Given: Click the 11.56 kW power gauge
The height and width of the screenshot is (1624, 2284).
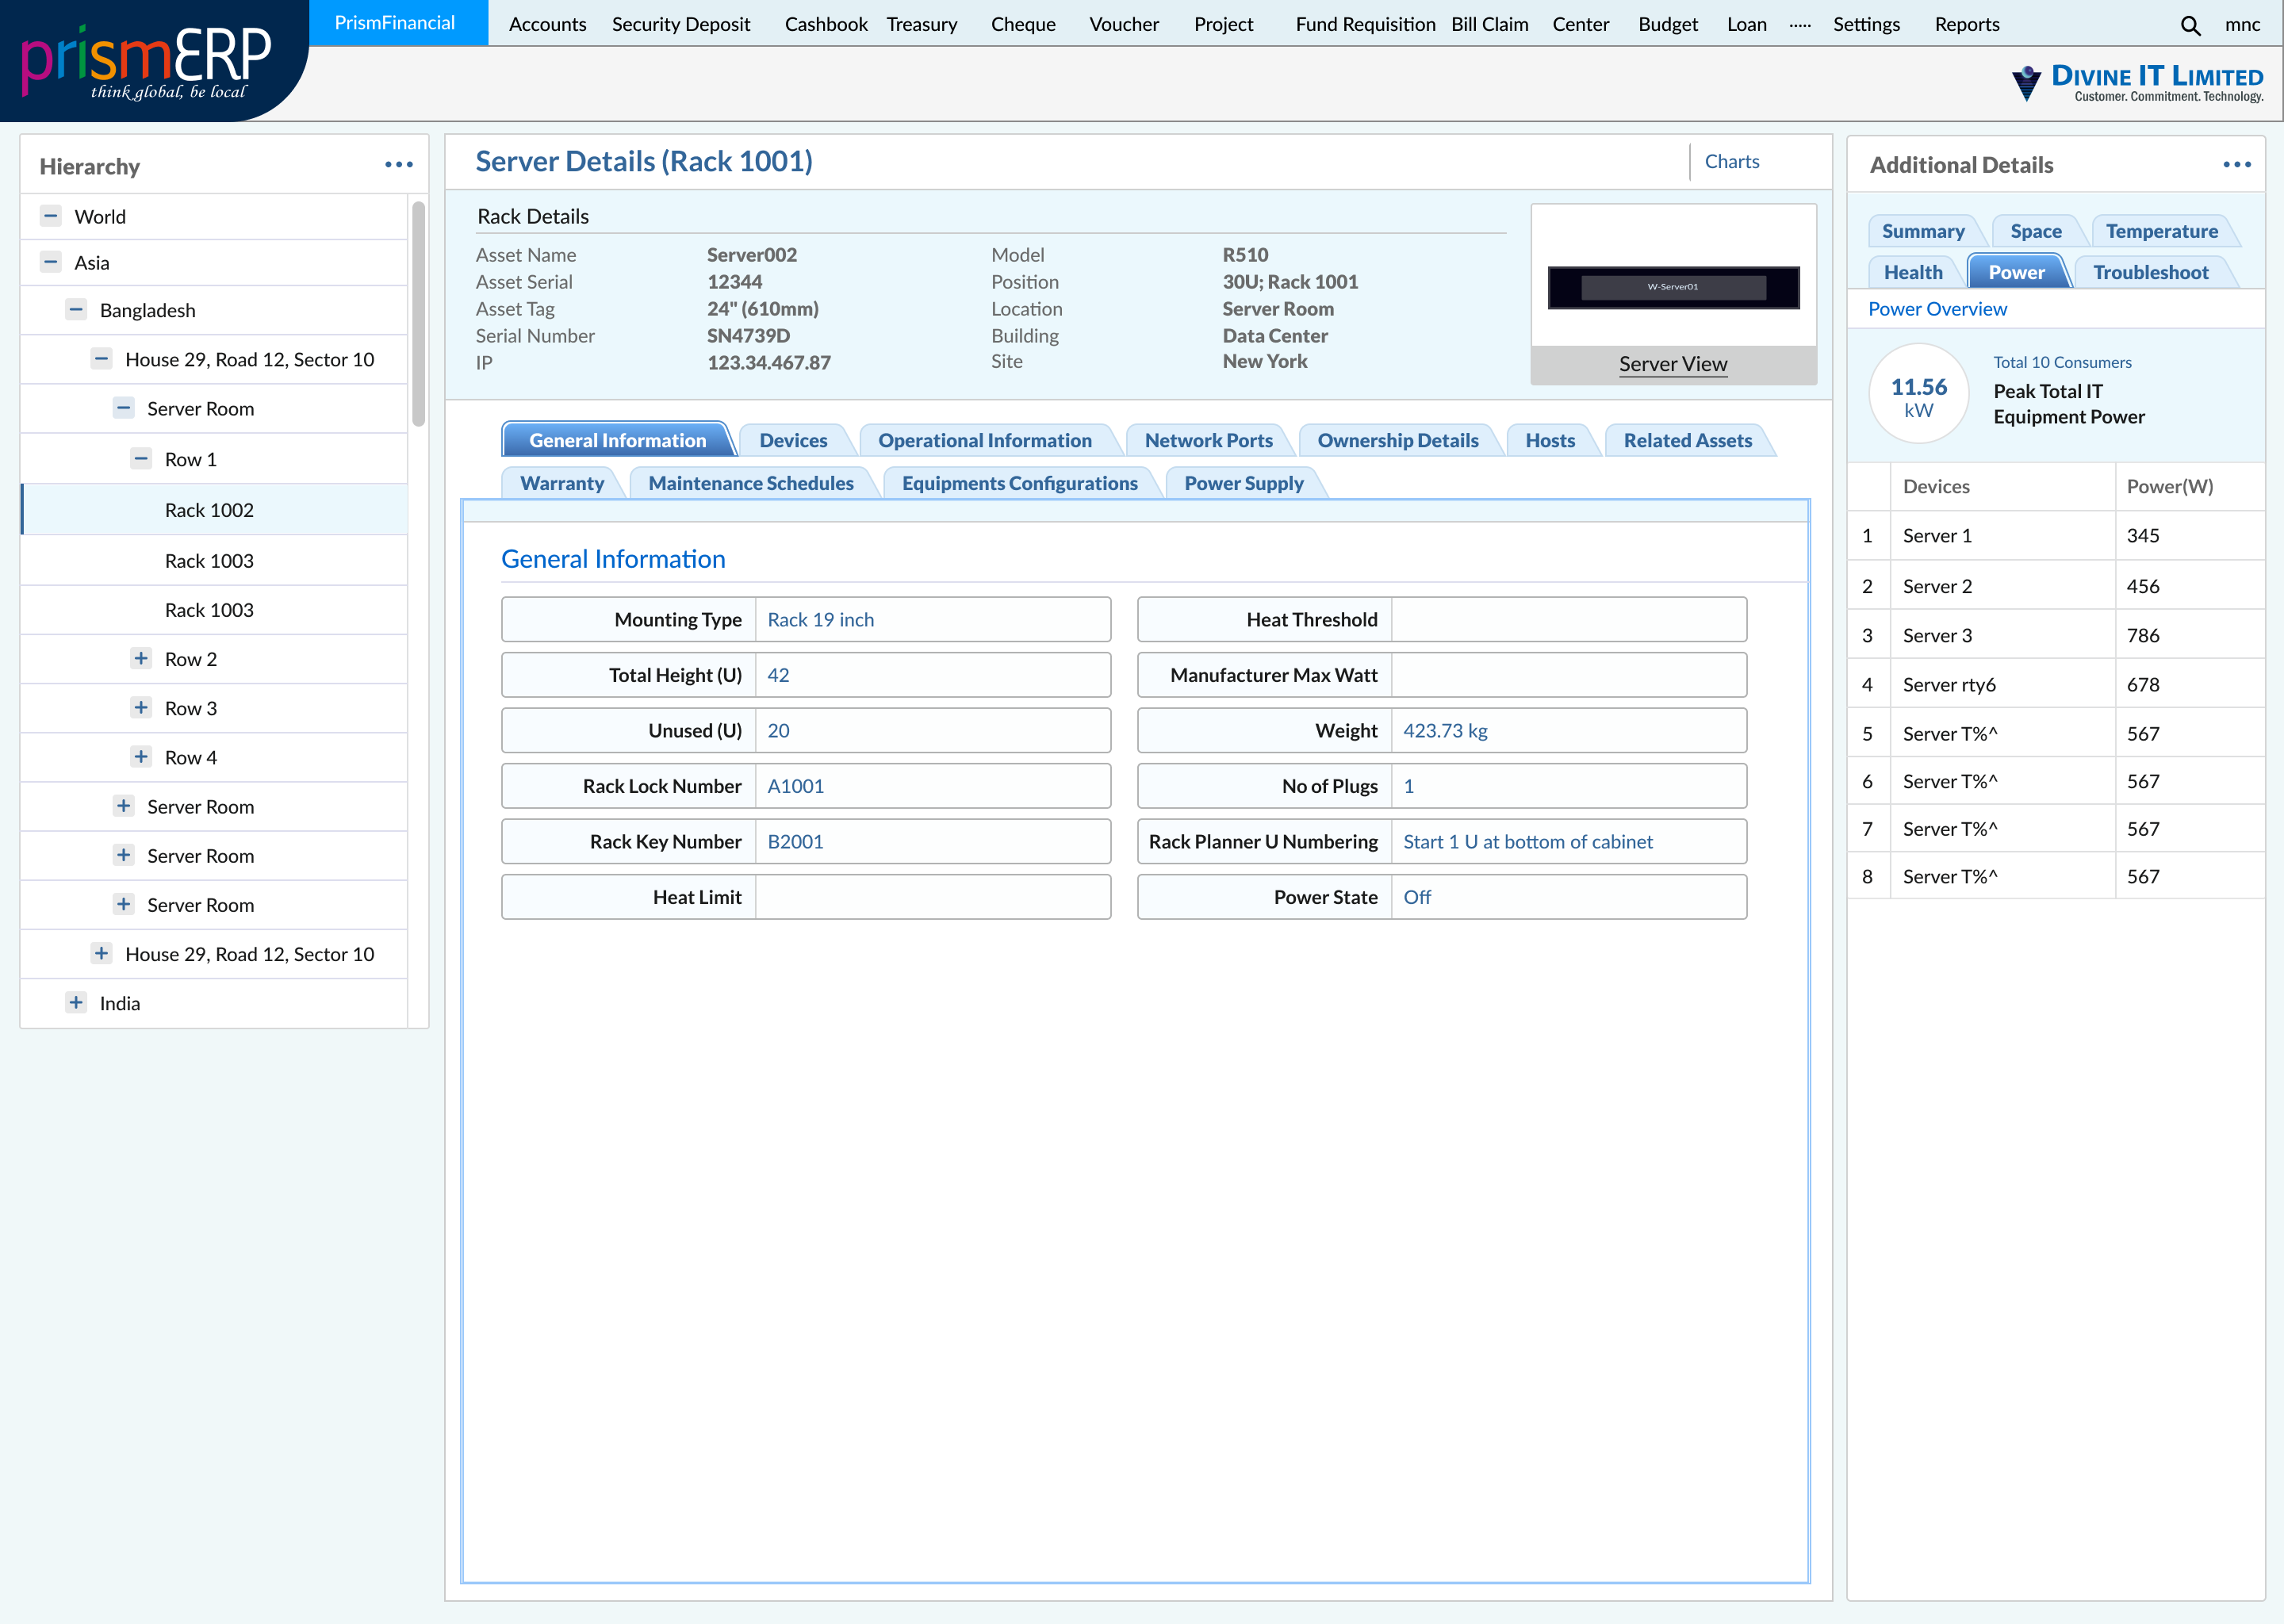Looking at the screenshot, I should 1919,393.
